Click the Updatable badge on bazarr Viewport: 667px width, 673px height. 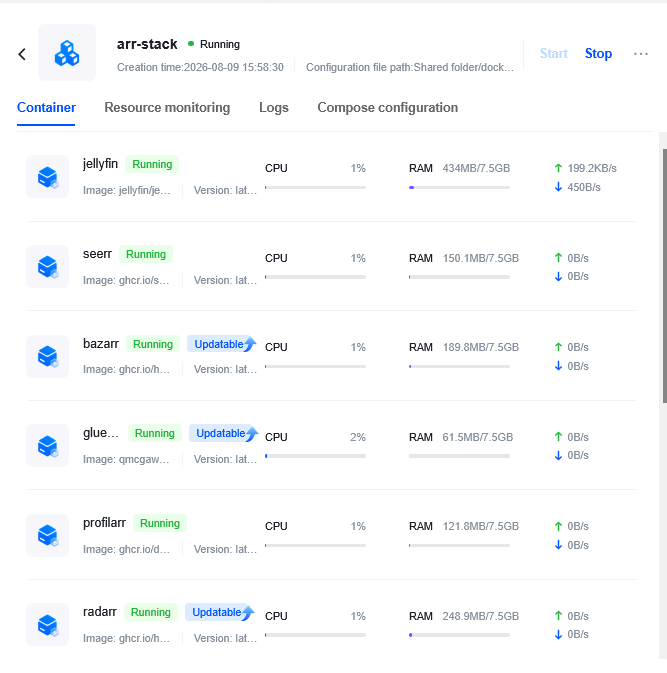(222, 344)
